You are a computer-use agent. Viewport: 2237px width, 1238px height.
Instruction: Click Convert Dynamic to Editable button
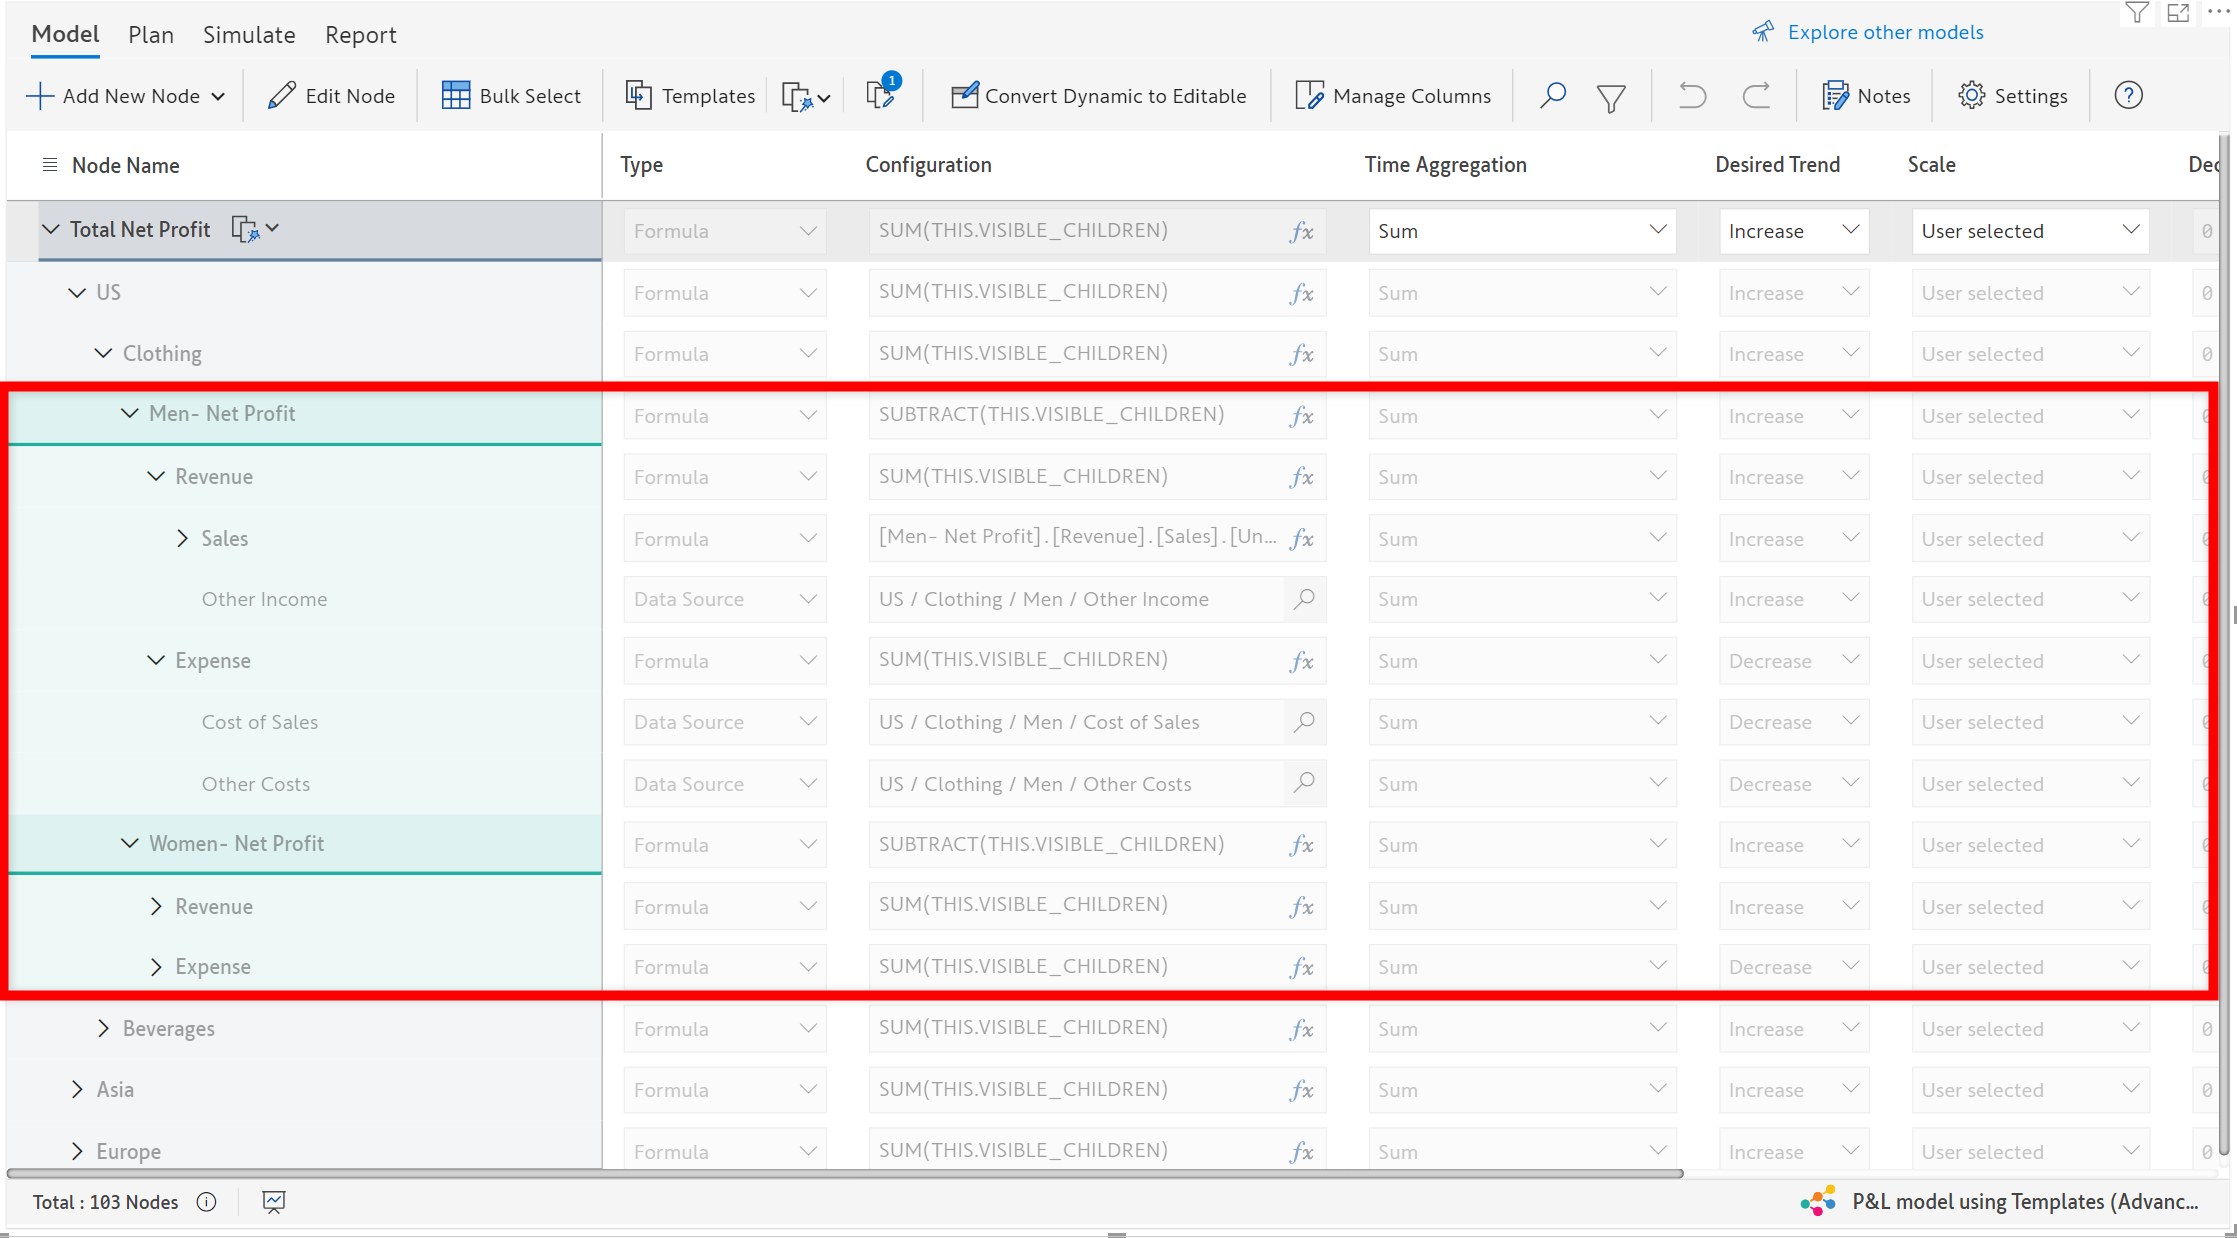pos(1099,96)
